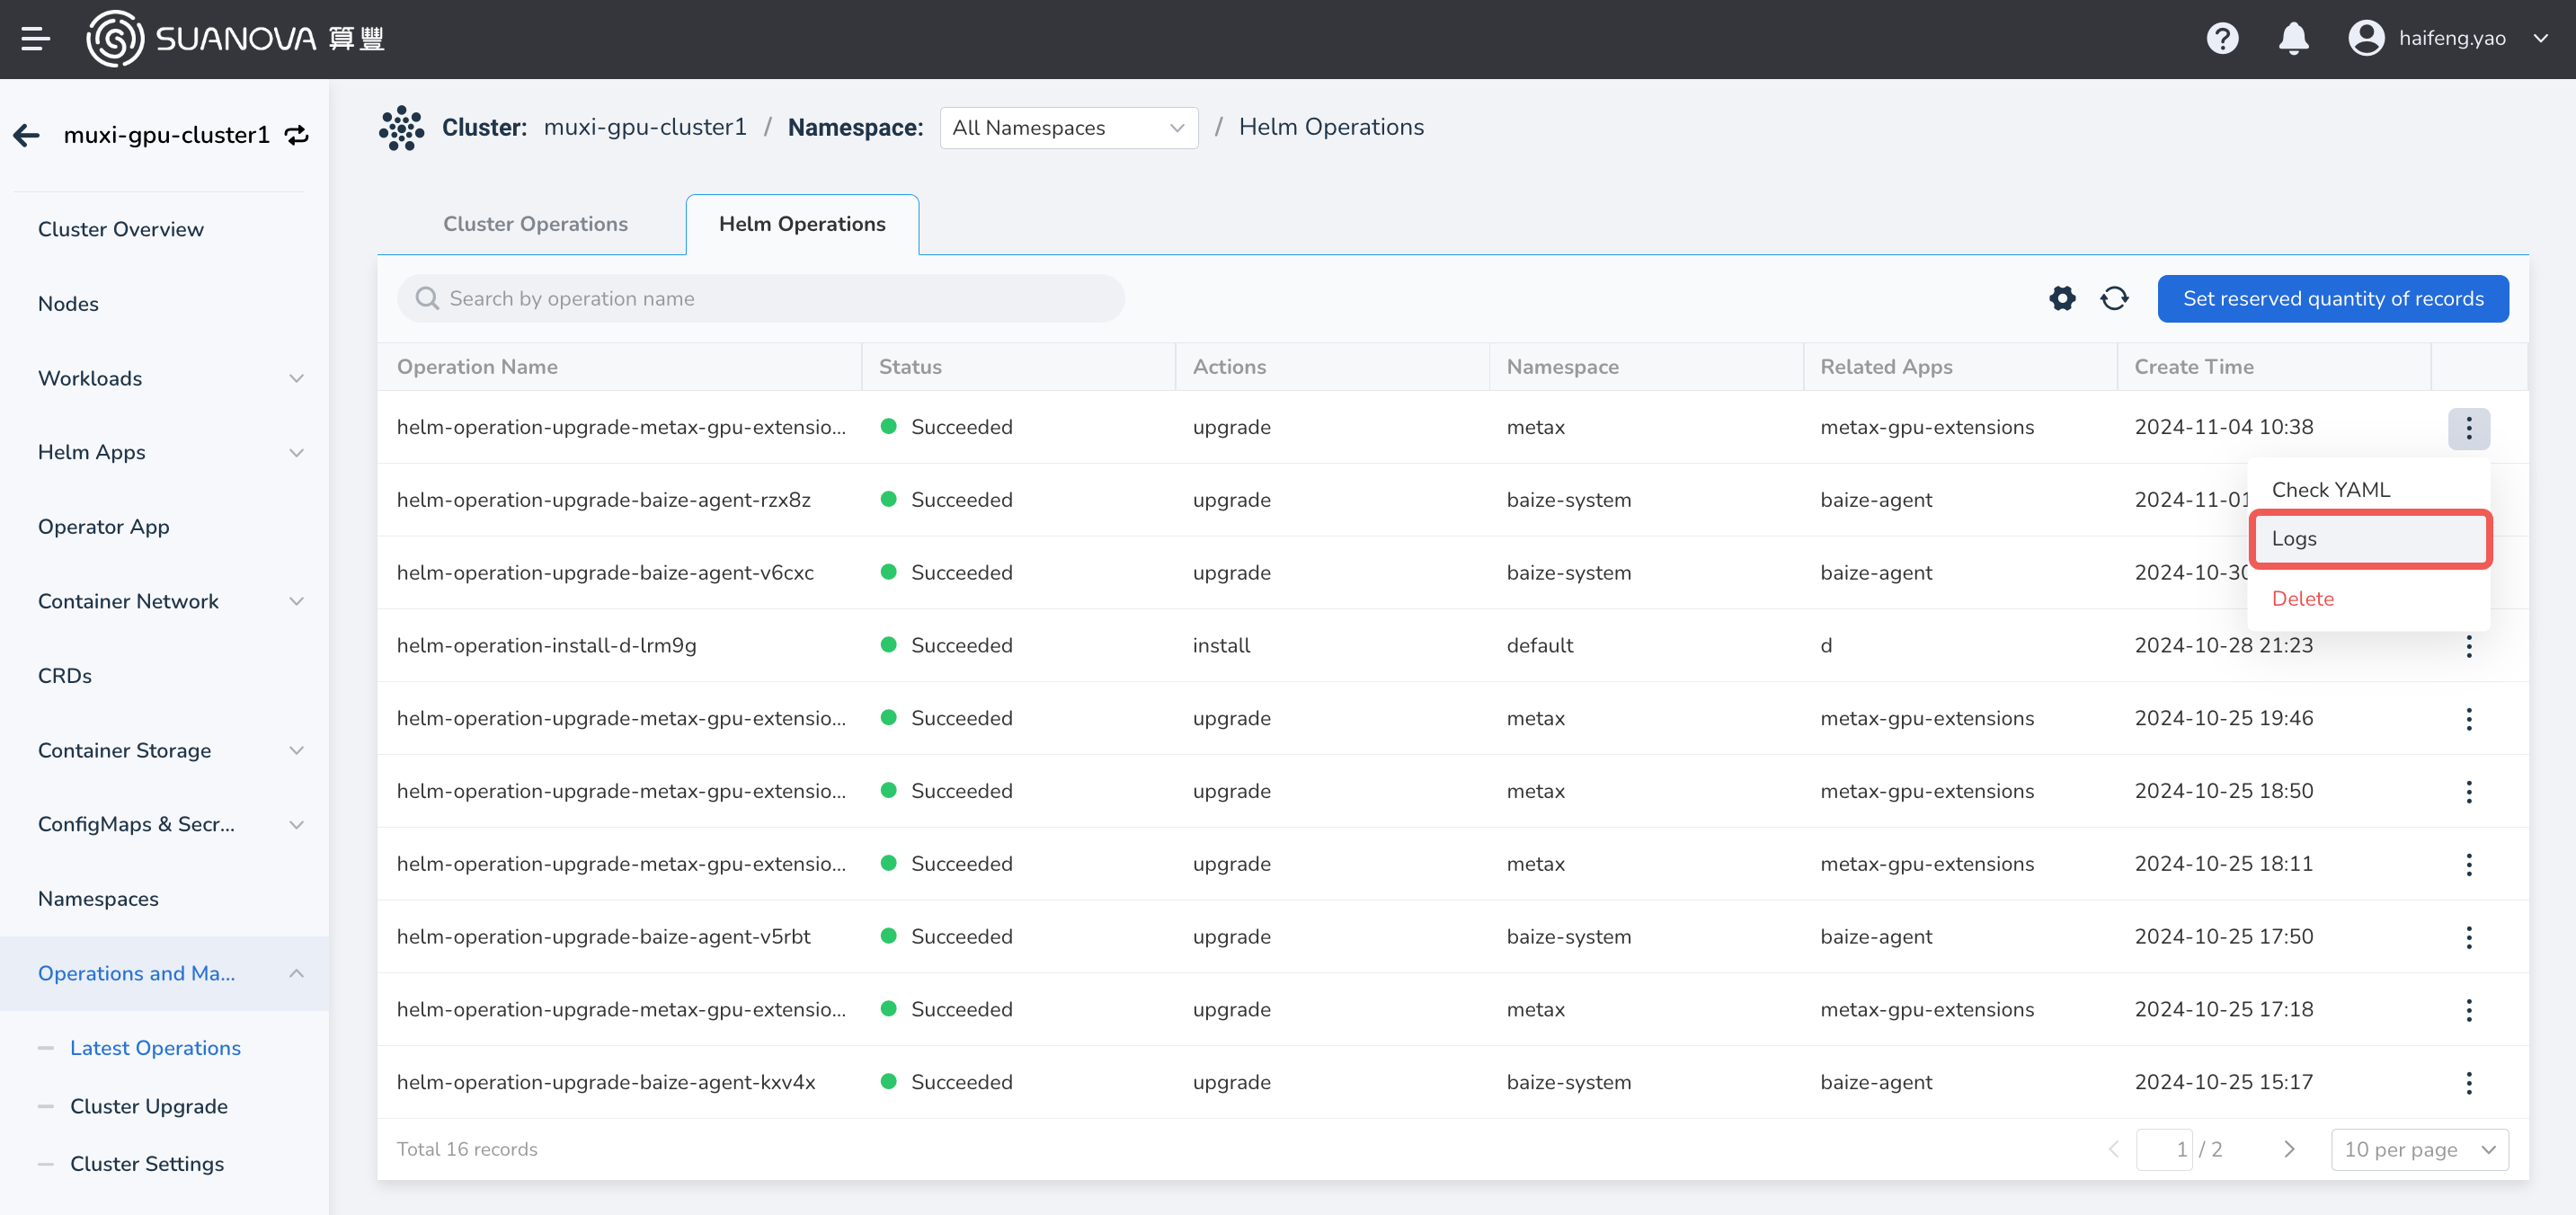Choose Check YAML from the context menu
Image resolution: width=2576 pixels, height=1215 pixels.
tap(2330, 490)
